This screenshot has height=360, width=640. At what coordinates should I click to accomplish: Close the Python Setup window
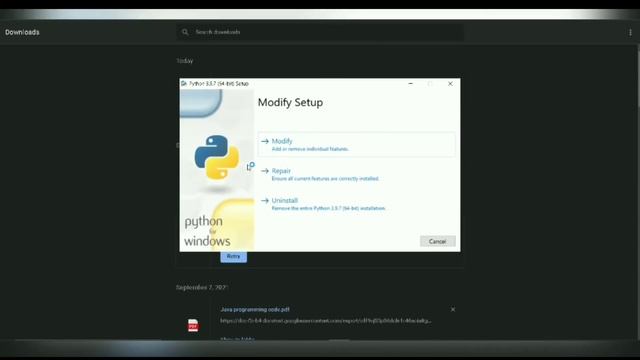[x=450, y=84]
